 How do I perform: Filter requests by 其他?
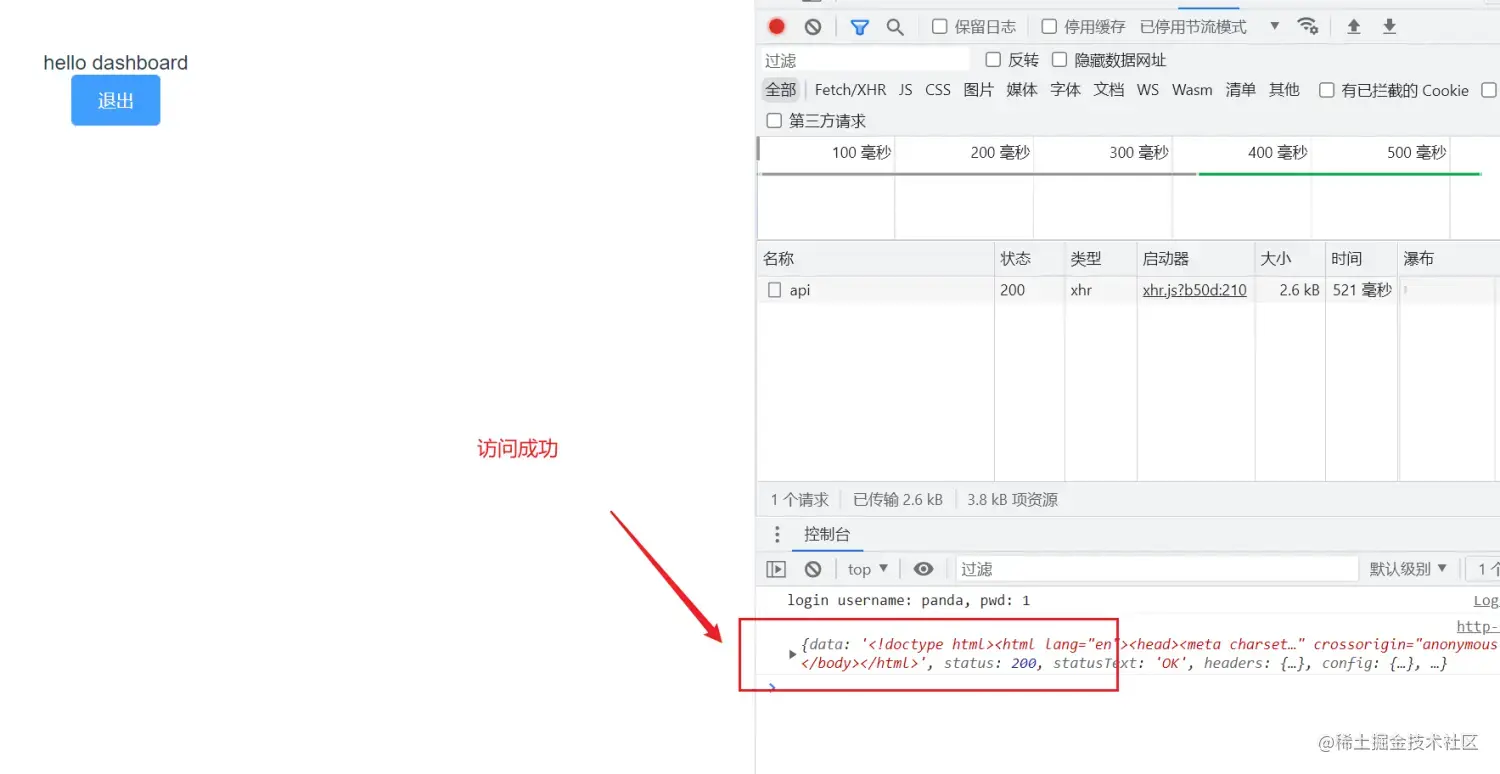1284,90
